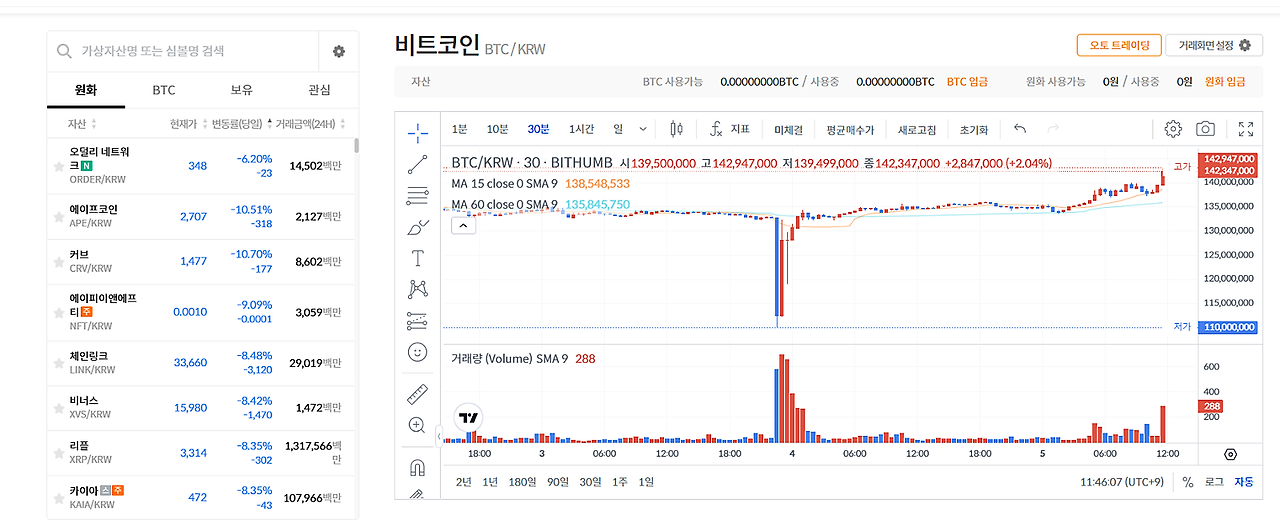Set the chart range to 2년
Image resolution: width=1280 pixels, height=531 pixels.
tap(463, 482)
